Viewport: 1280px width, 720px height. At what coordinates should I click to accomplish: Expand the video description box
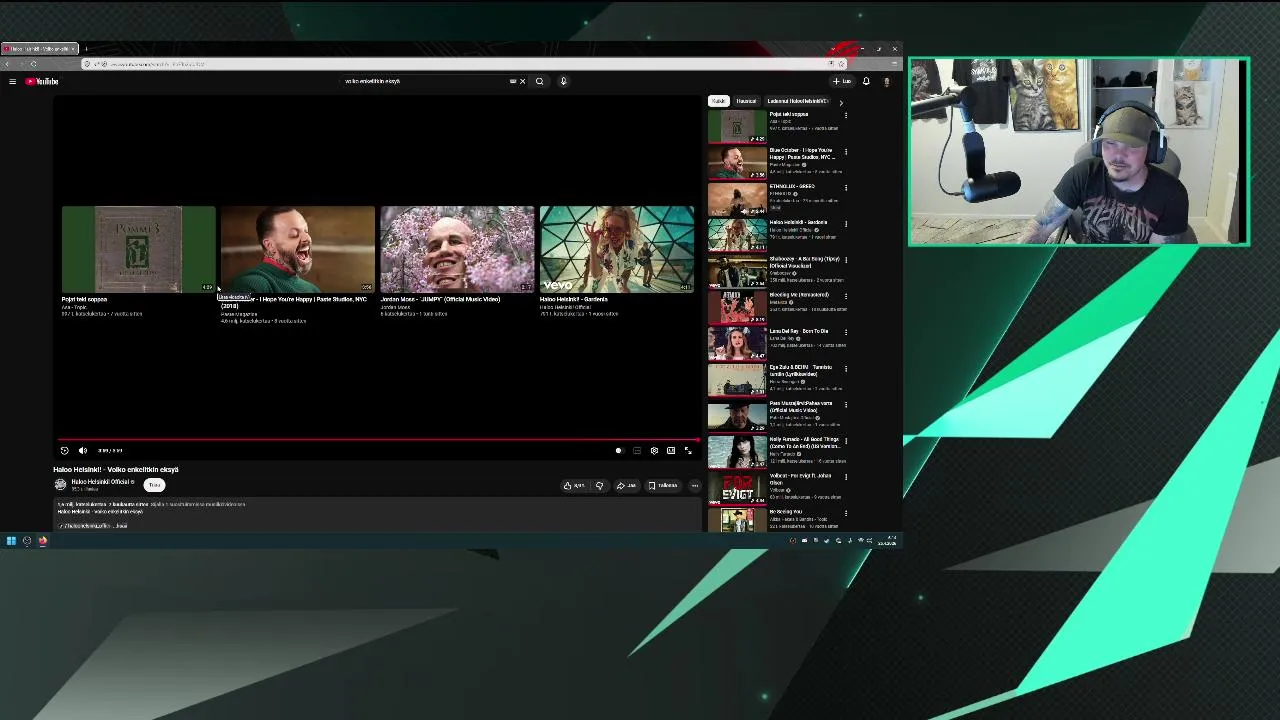[x=378, y=514]
